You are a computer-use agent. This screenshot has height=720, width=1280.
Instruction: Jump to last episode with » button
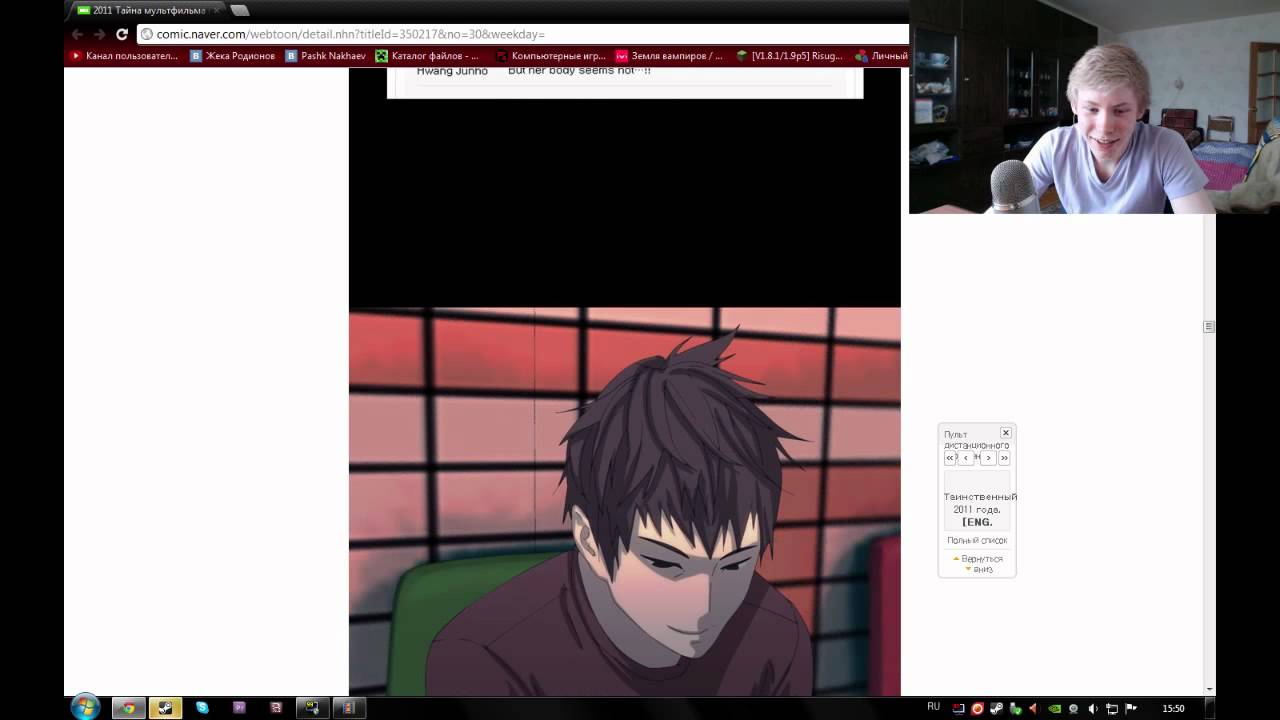click(1004, 458)
